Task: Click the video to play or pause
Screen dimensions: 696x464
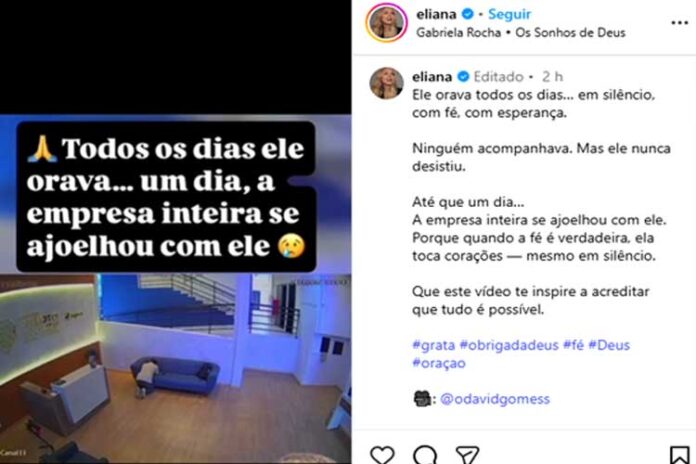Action: (x=176, y=289)
